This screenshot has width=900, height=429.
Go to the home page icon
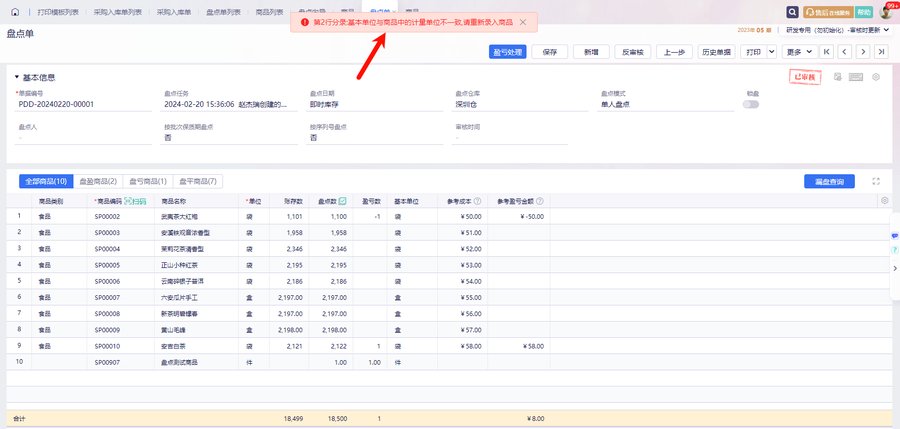pyautogui.click(x=14, y=12)
